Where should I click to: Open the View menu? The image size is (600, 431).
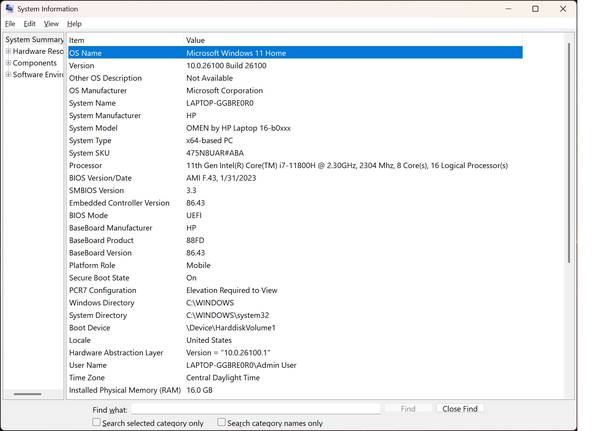coord(51,24)
